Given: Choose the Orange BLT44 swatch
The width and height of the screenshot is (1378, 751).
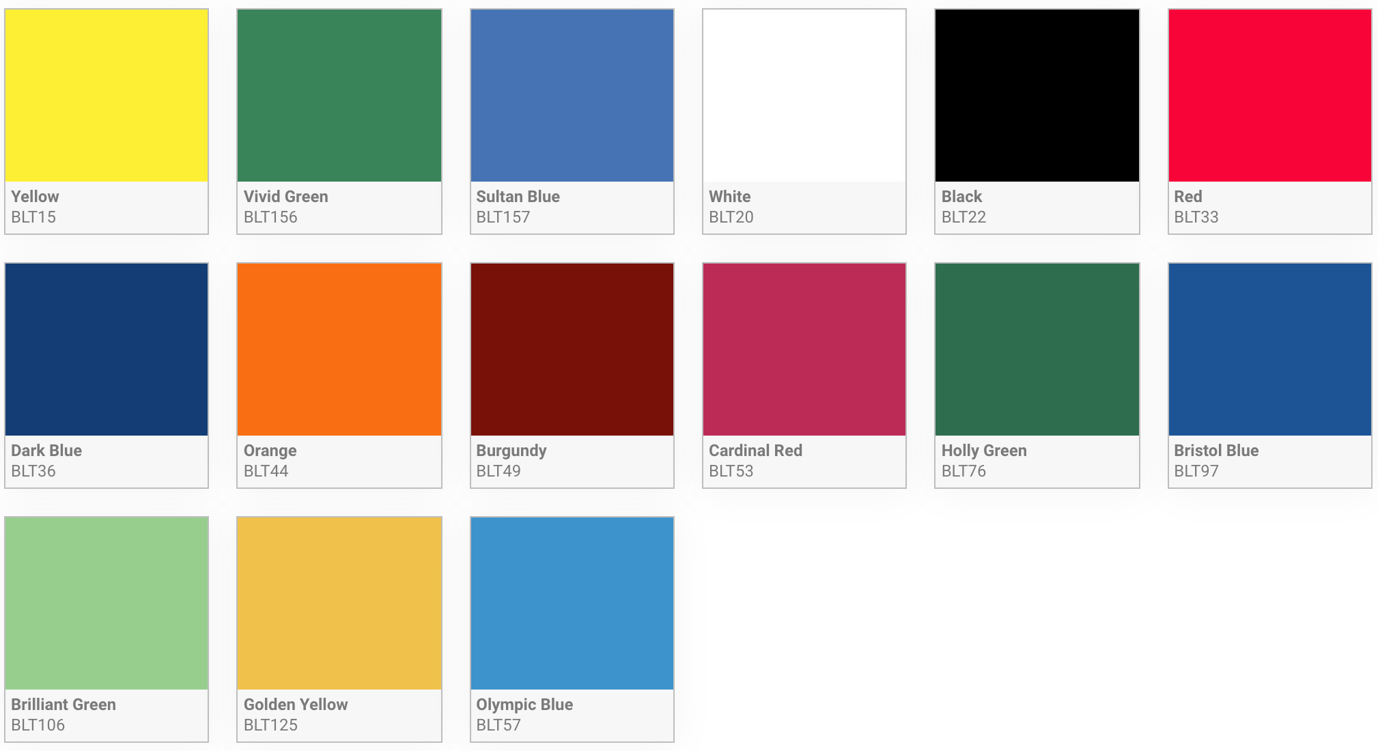Looking at the screenshot, I should pyautogui.click(x=339, y=350).
